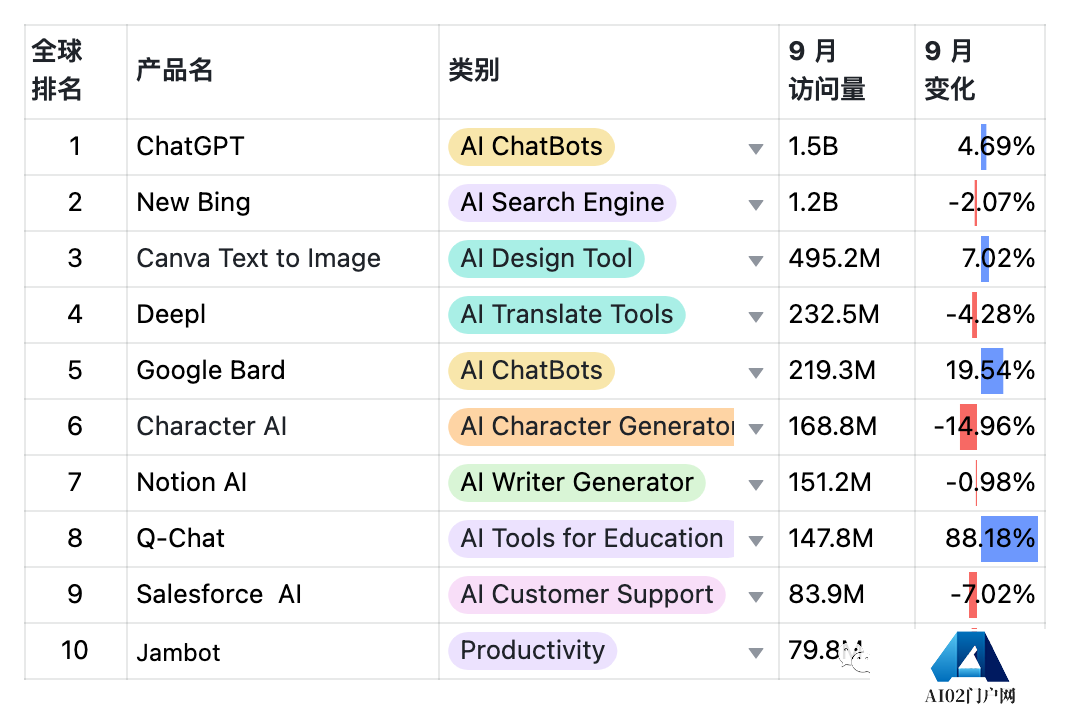Image resolution: width=1070 pixels, height=704 pixels.
Task: Select the Salesforce AI product cell
Action: pyautogui.click(x=219, y=594)
